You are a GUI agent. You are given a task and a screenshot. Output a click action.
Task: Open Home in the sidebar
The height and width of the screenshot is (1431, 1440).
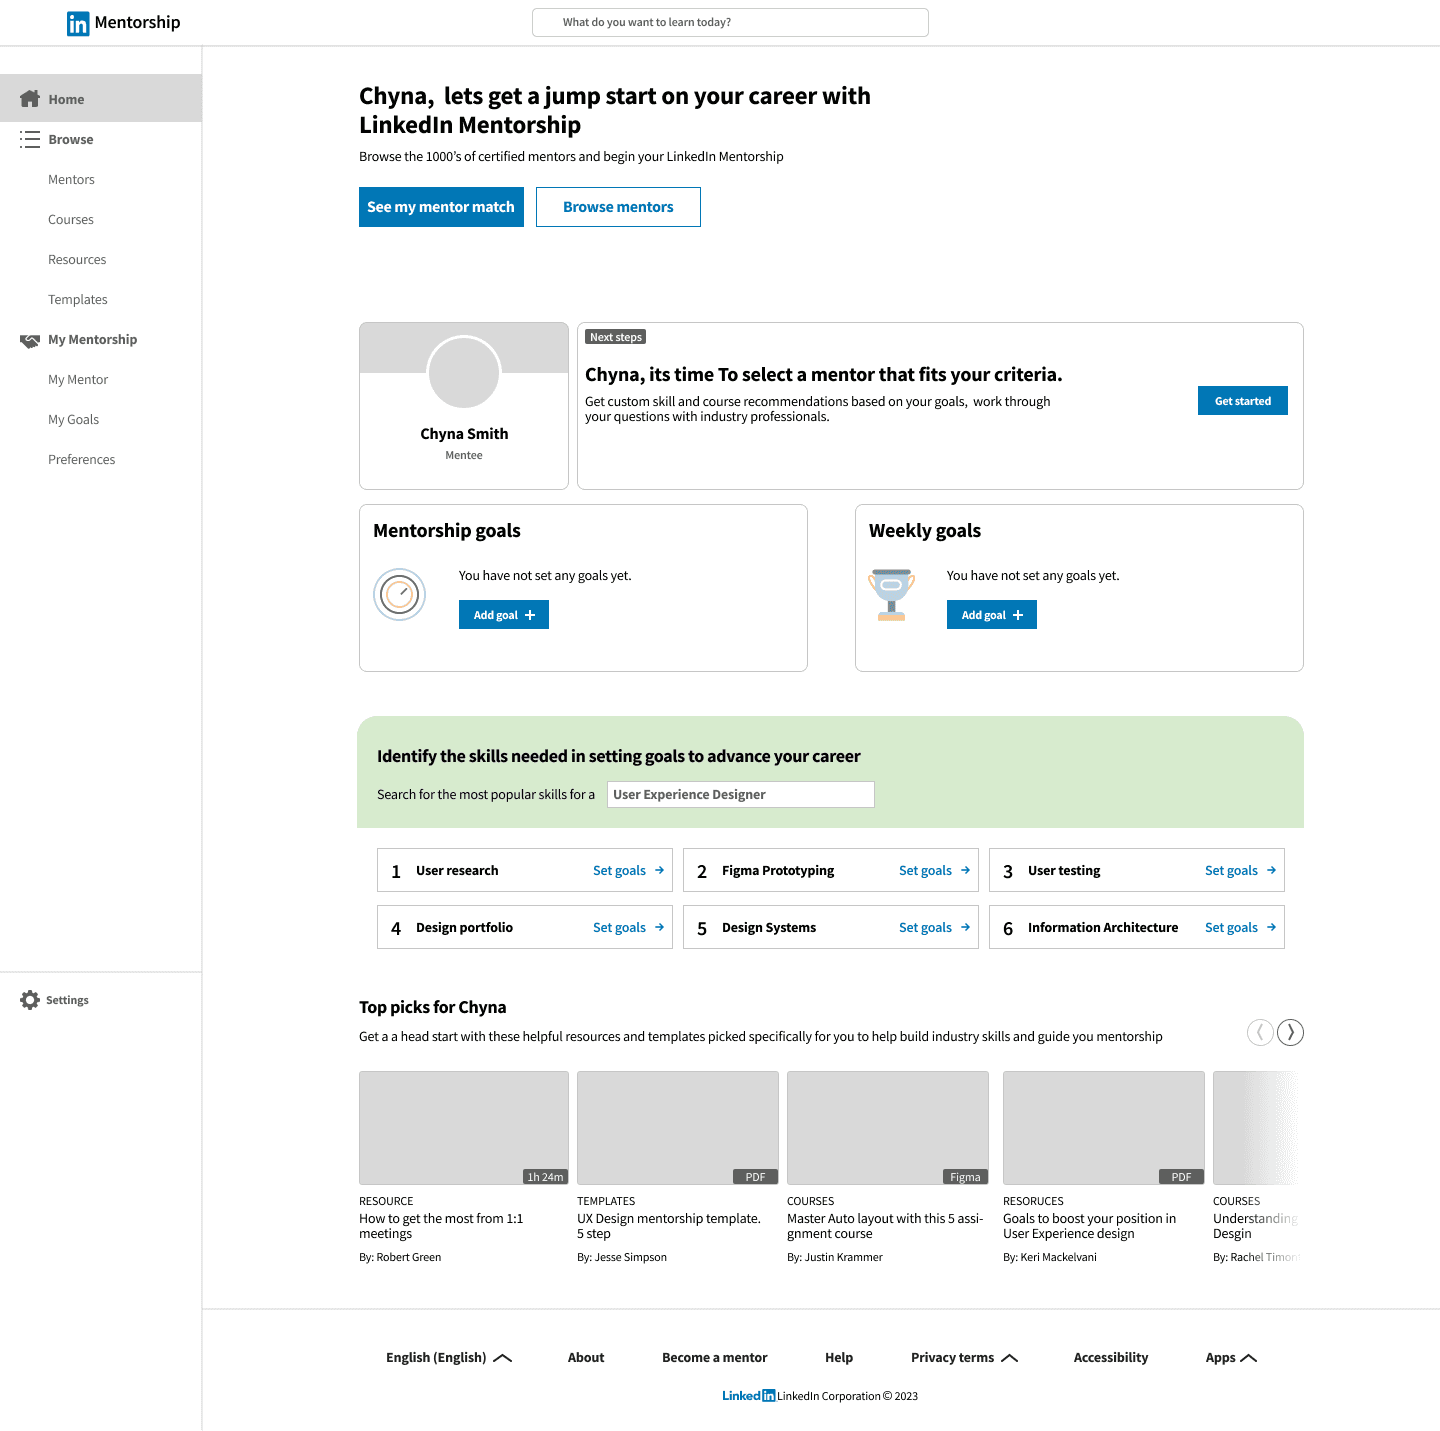pyautogui.click(x=101, y=98)
